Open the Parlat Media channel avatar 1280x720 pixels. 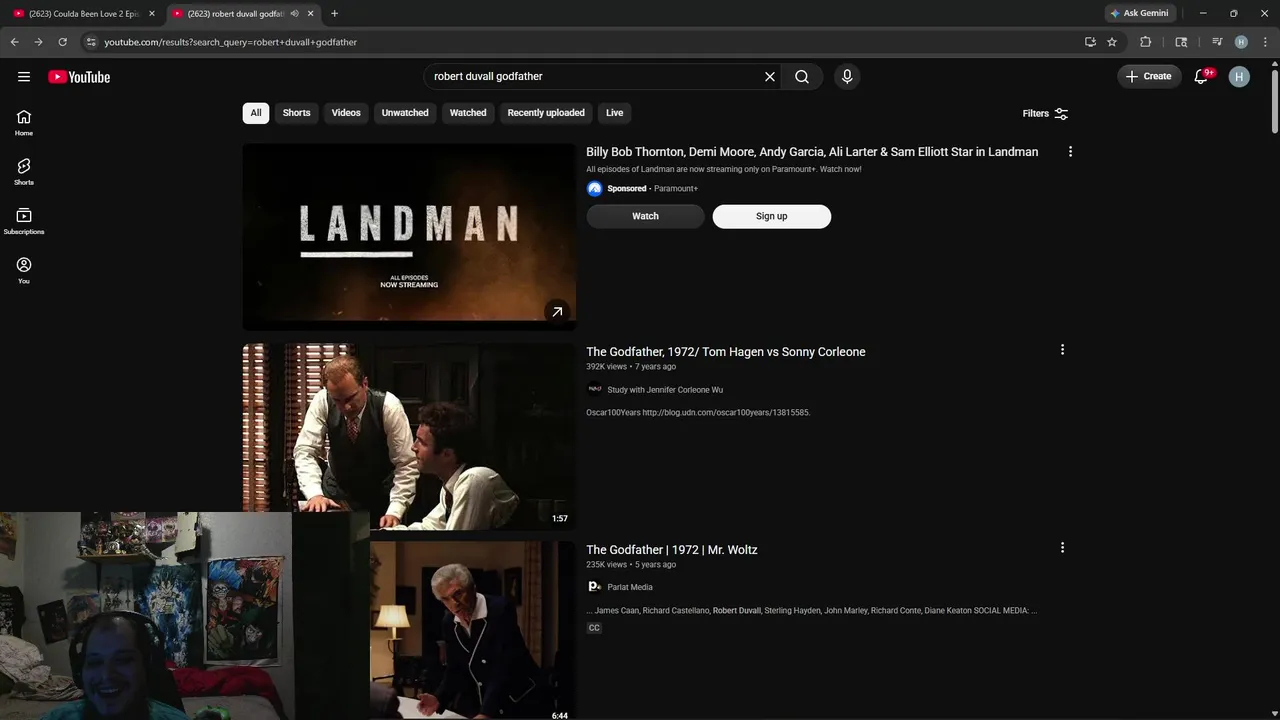[x=595, y=587]
